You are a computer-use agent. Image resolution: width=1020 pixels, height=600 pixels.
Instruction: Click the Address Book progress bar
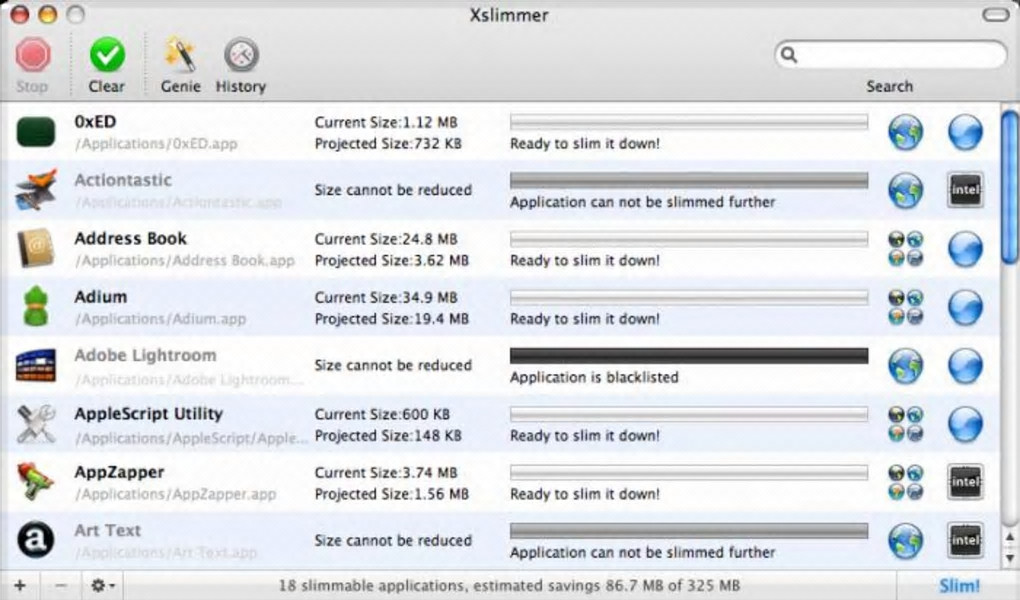coord(689,238)
